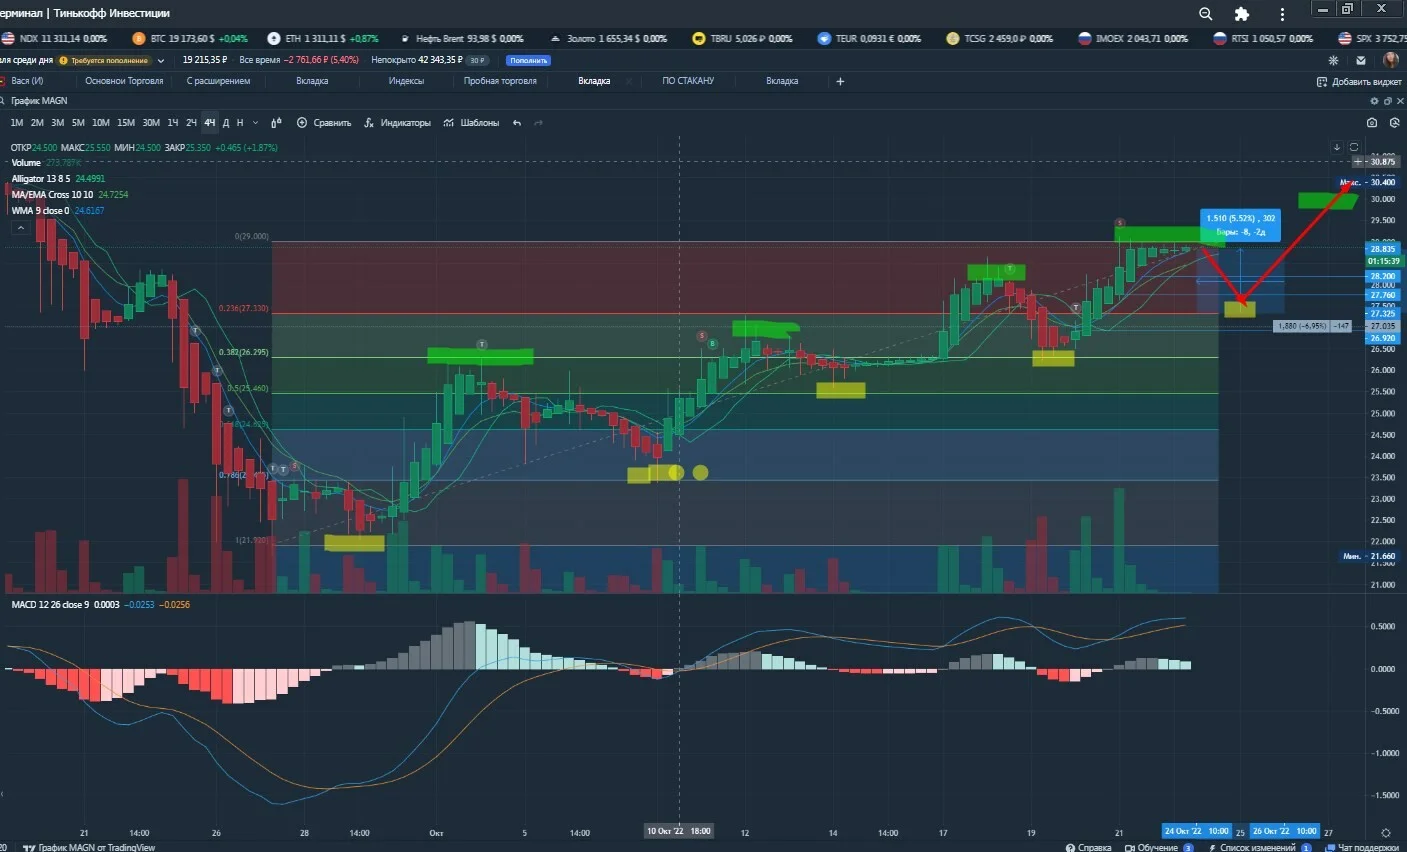Switch to Основной Торговля tab
The width and height of the screenshot is (1407, 852).
pyautogui.click(x=124, y=81)
